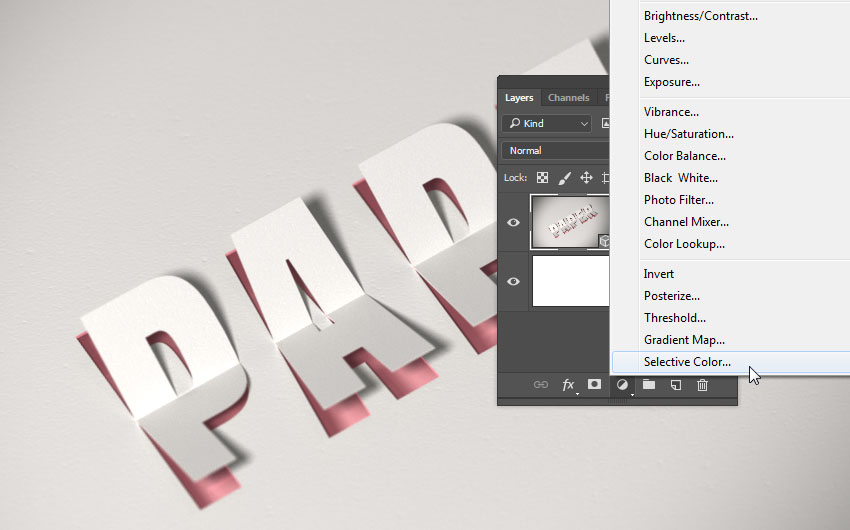The height and width of the screenshot is (530, 850).
Task: Add a layer mask
Action: click(595, 384)
